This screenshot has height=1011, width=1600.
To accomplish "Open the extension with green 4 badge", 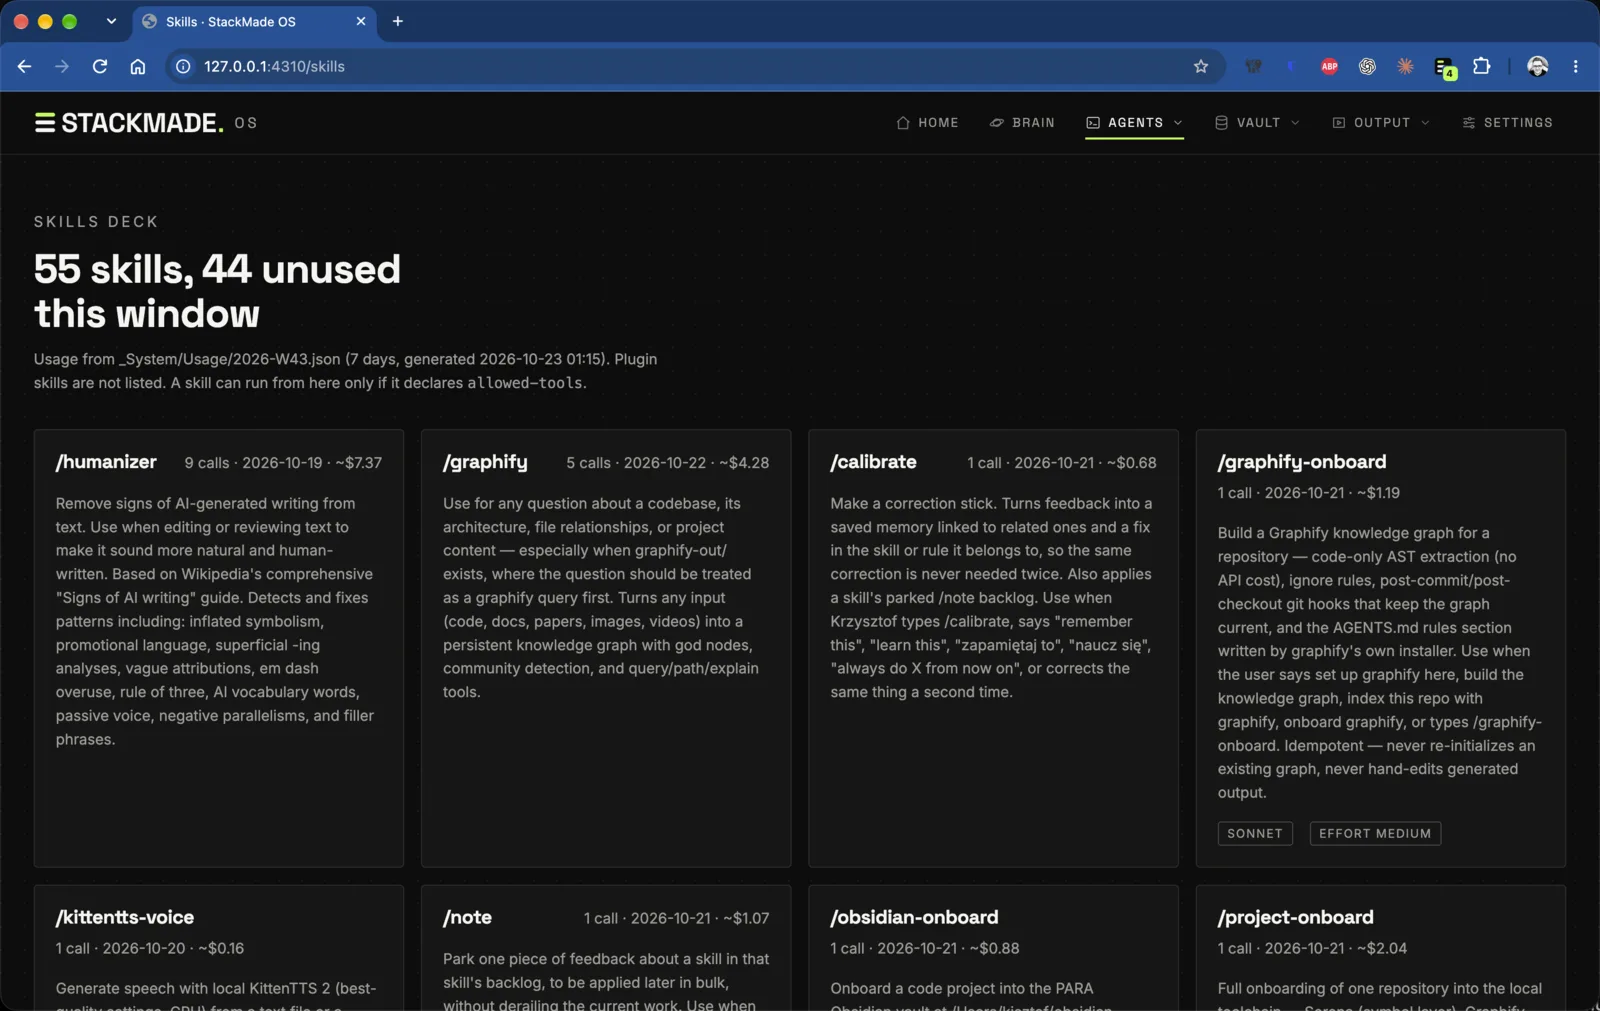I will (x=1444, y=67).
